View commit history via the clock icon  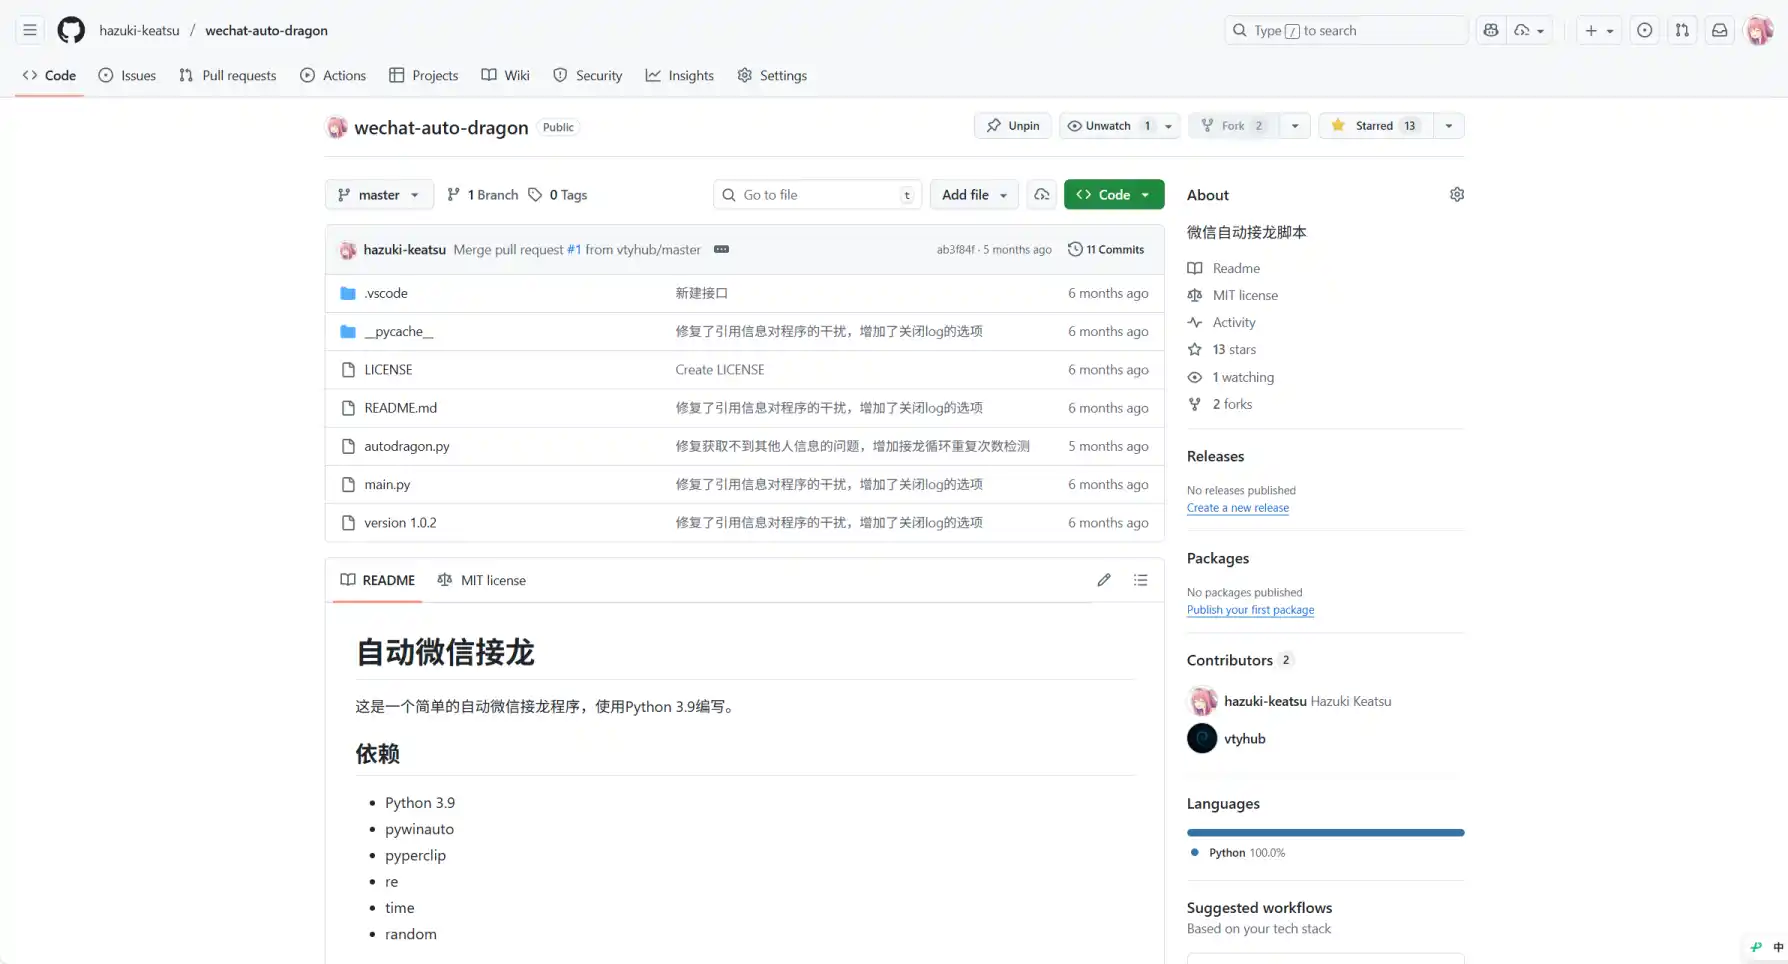pos(1106,249)
